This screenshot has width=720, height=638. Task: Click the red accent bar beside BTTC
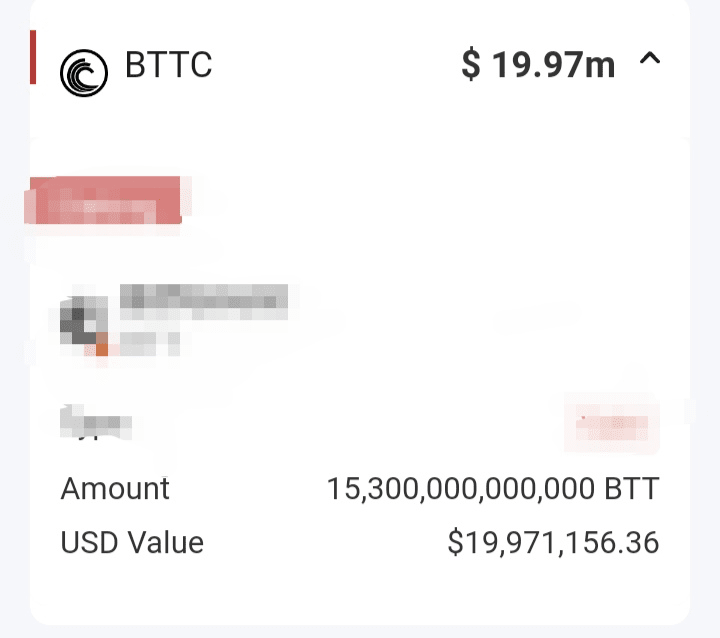click(x=33, y=57)
